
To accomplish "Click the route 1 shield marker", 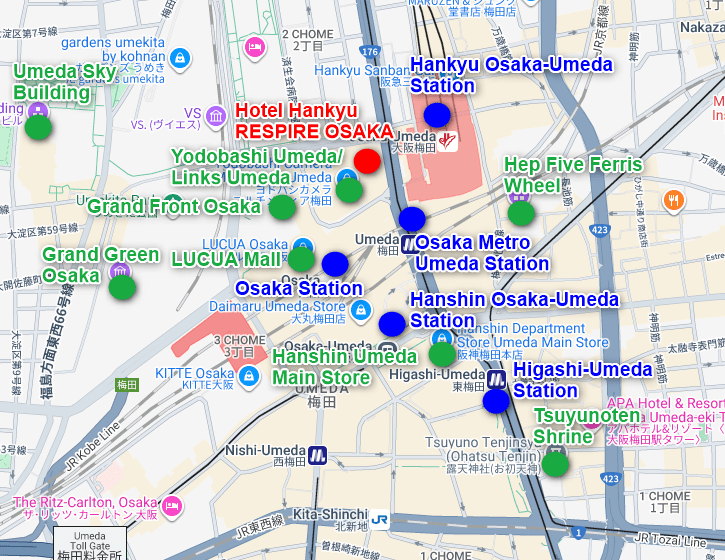I will point(578,533).
